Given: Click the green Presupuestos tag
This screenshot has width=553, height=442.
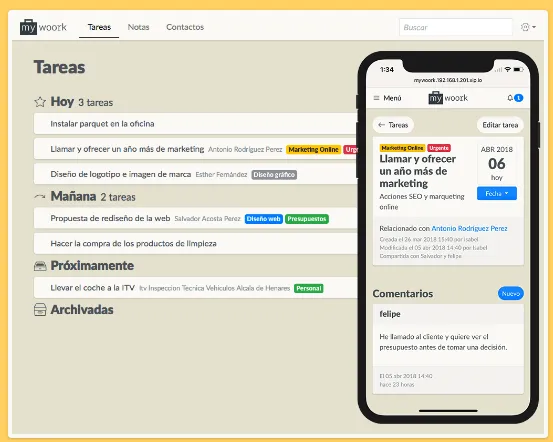Looking at the screenshot, I should click(x=307, y=219).
